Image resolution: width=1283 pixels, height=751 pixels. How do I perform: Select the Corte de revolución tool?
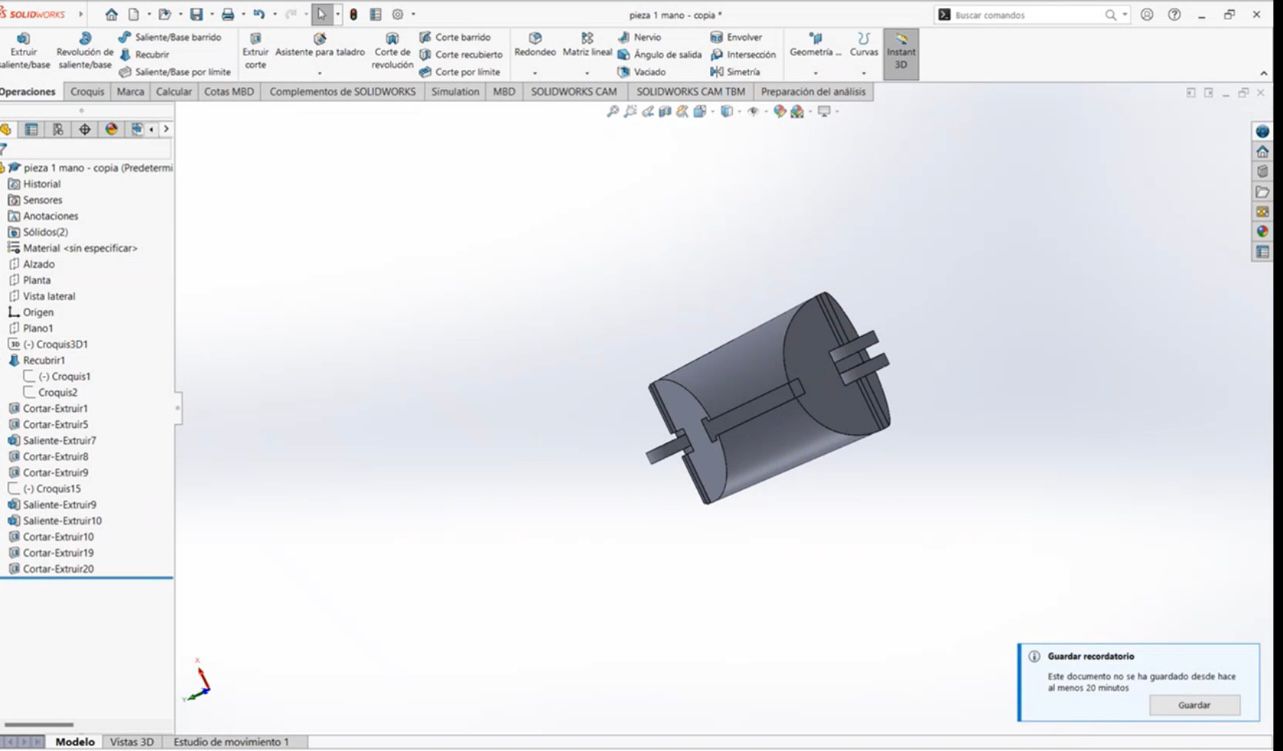(392, 51)
